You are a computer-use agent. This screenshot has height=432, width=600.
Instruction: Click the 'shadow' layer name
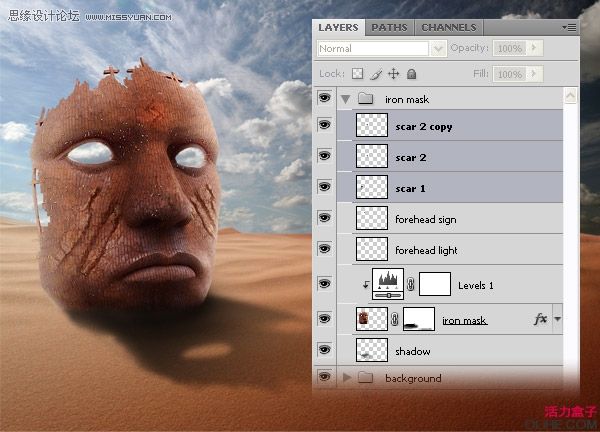coord(412,351)
